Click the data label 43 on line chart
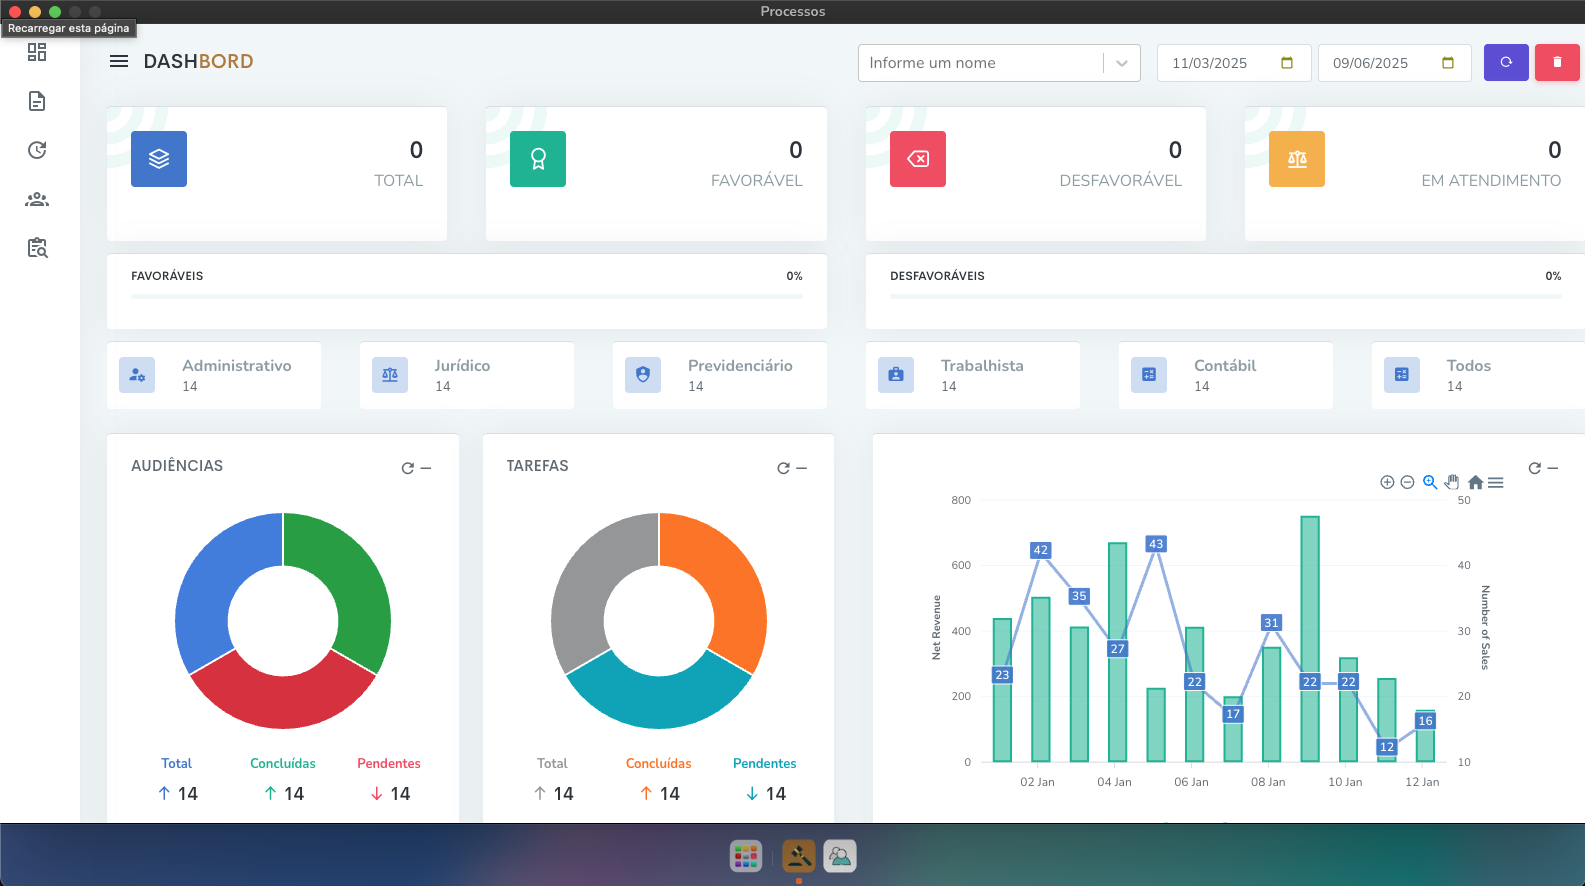 (x=1156, y=544)
